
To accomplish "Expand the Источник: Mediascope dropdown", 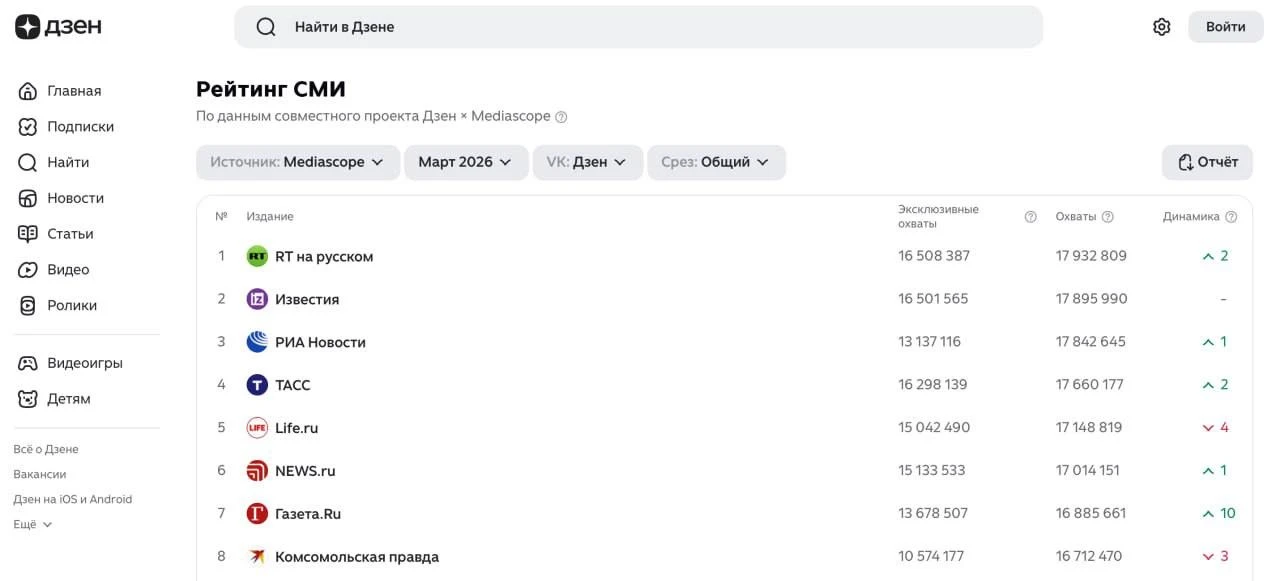I will pyautogui.click(x=297, y=162).
